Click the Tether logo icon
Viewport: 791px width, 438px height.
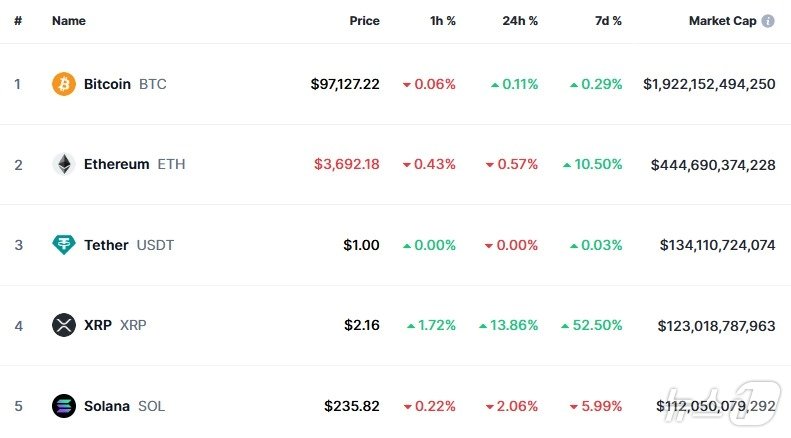(64, 245)
